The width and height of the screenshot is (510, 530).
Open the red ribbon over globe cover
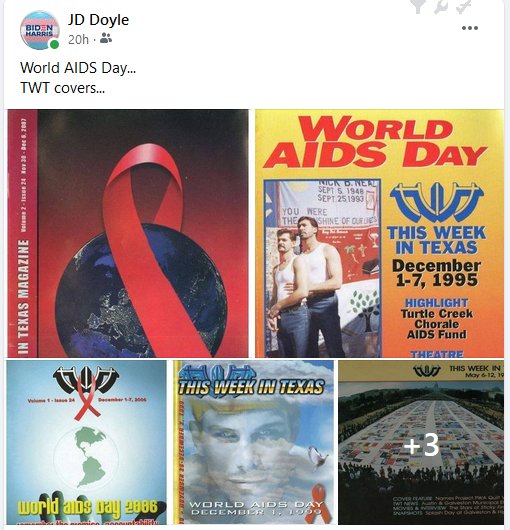[128, 233]
